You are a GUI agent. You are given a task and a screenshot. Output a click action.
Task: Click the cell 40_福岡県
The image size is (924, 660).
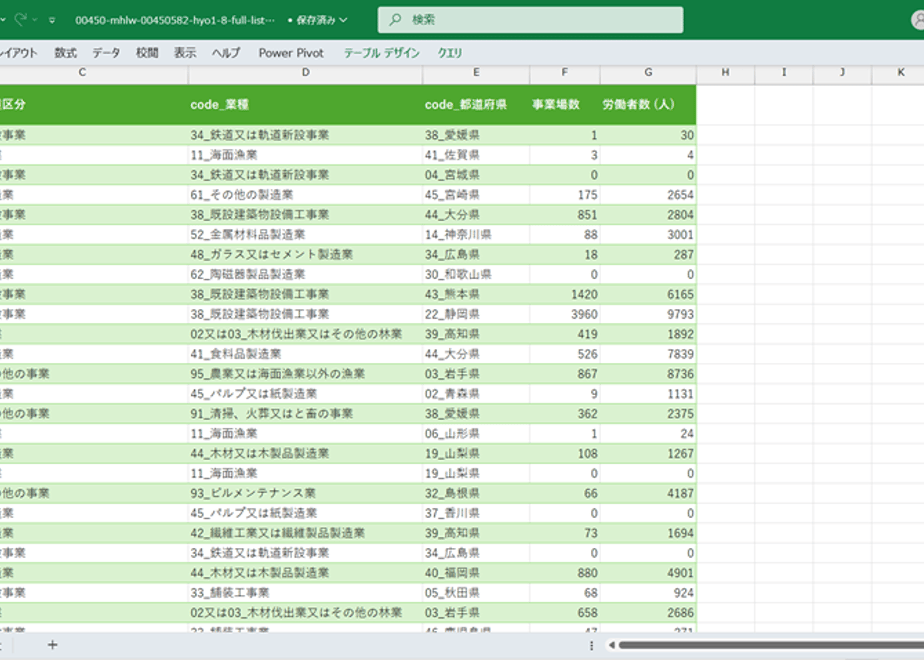click(x=476, y=573)
